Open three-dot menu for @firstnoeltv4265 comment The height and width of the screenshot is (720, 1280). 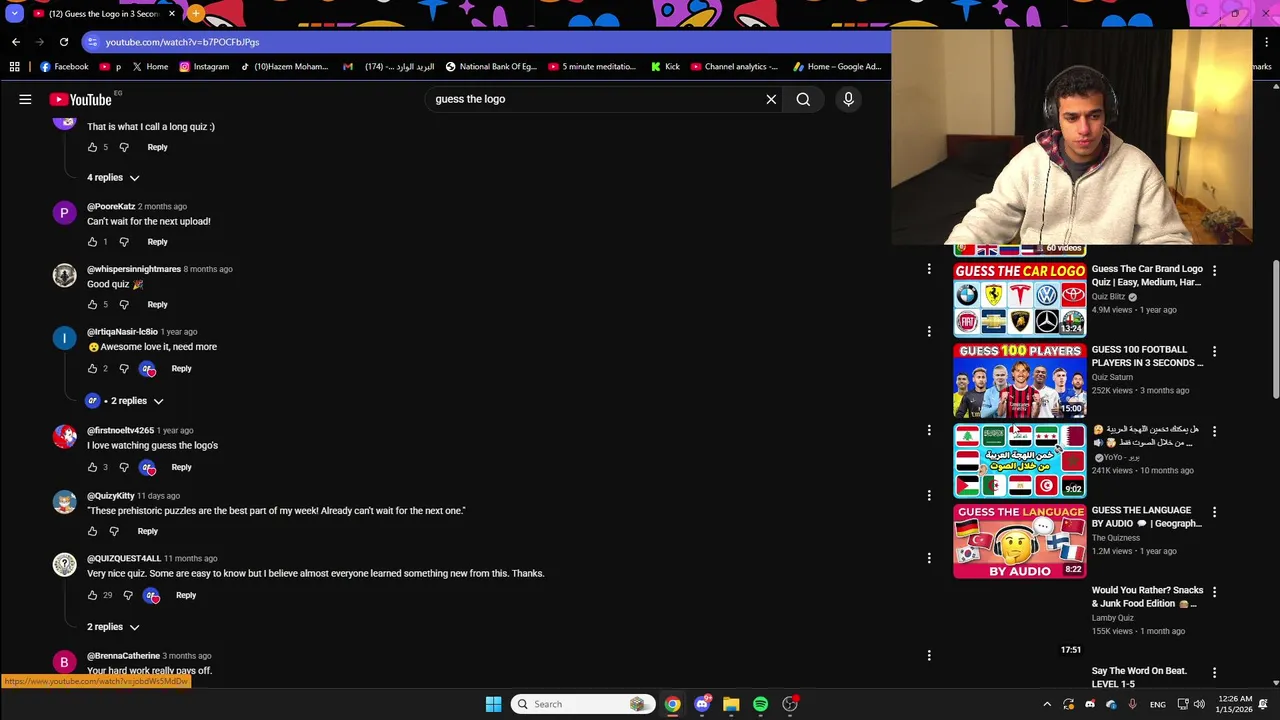(929, 430)
